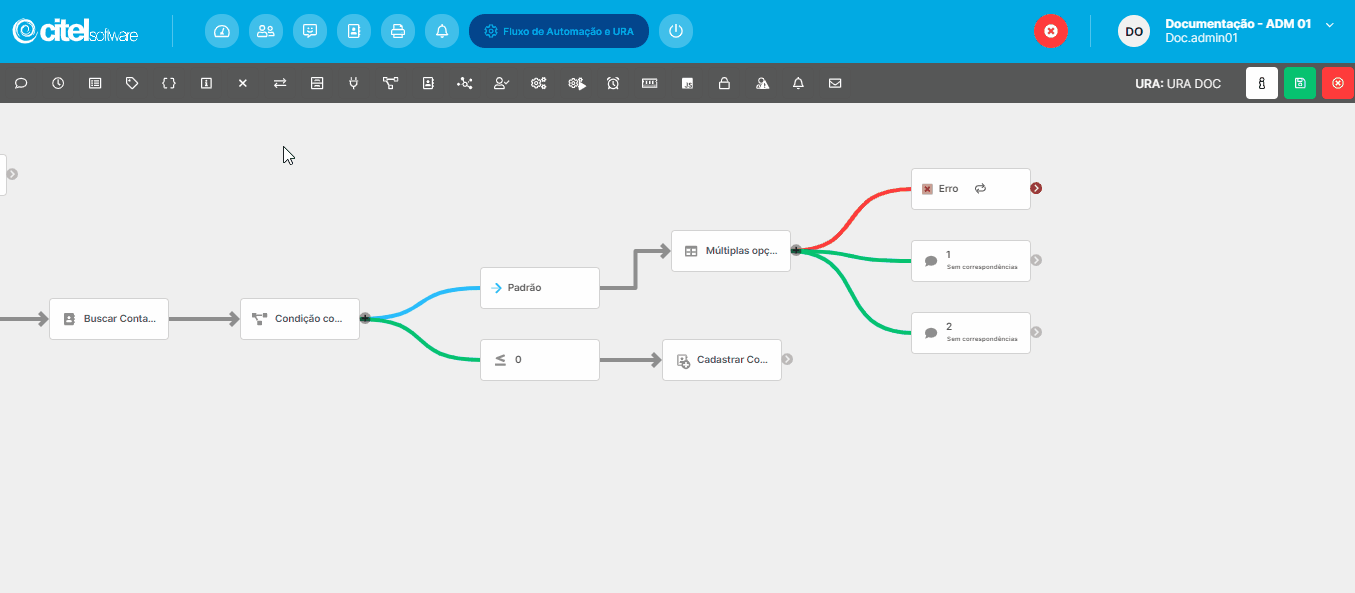This screenshot has height=593, width=1355.
Task: Select the condition branch tool in the toolbar
Action: (391, 84)
